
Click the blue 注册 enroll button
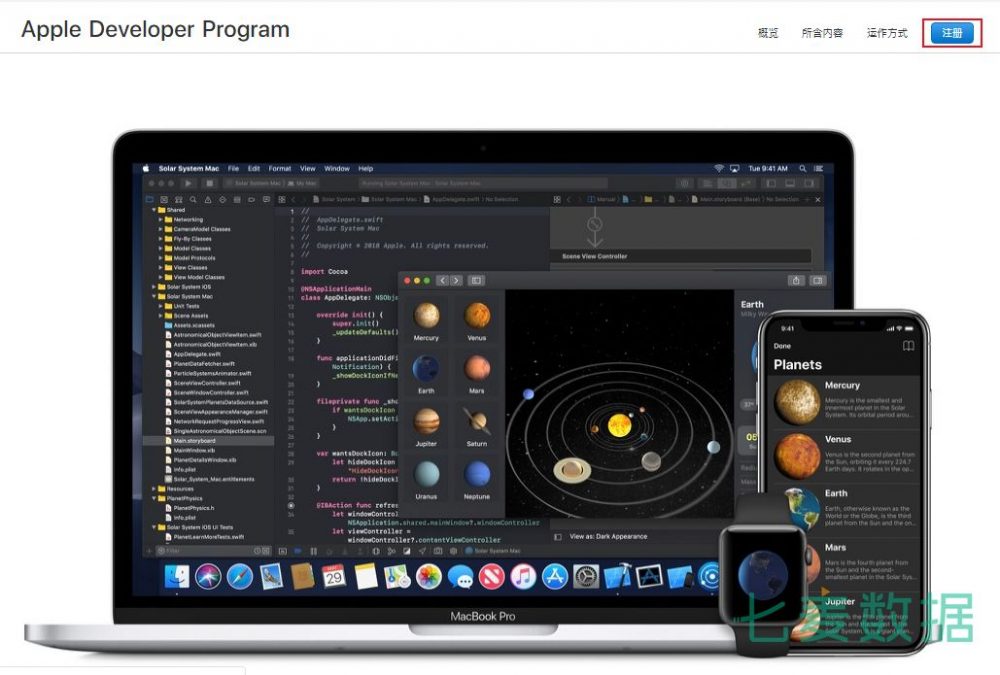click(952, 33)
